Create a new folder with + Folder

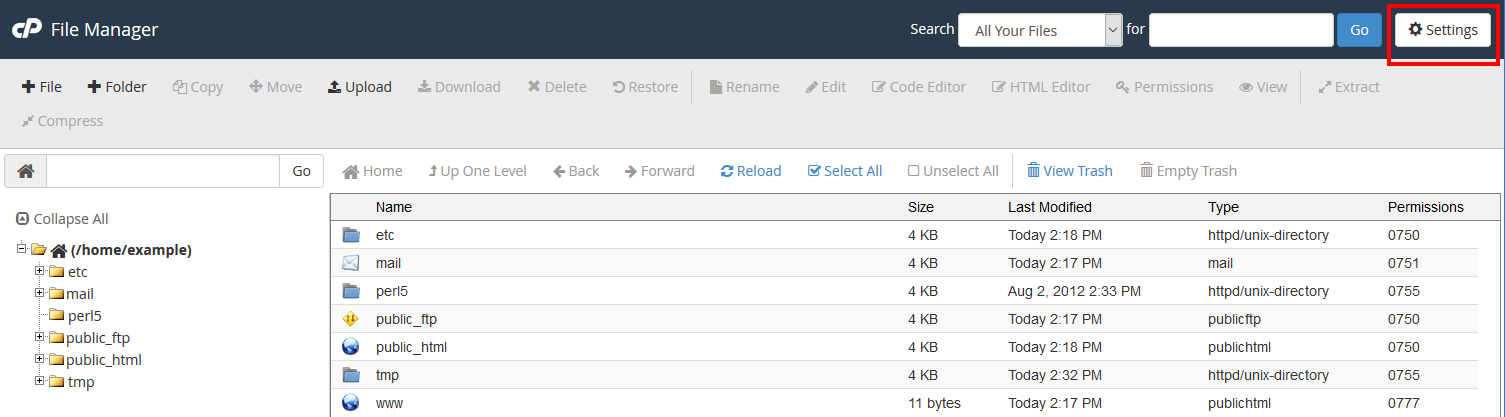(x=117, y=87)
